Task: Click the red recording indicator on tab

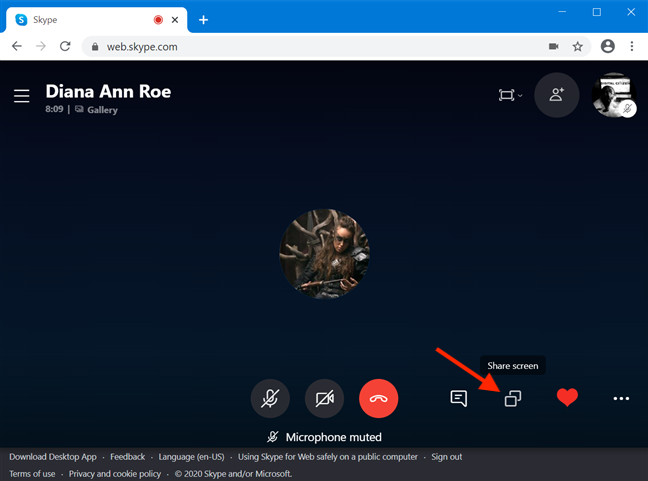Action: 158,20
